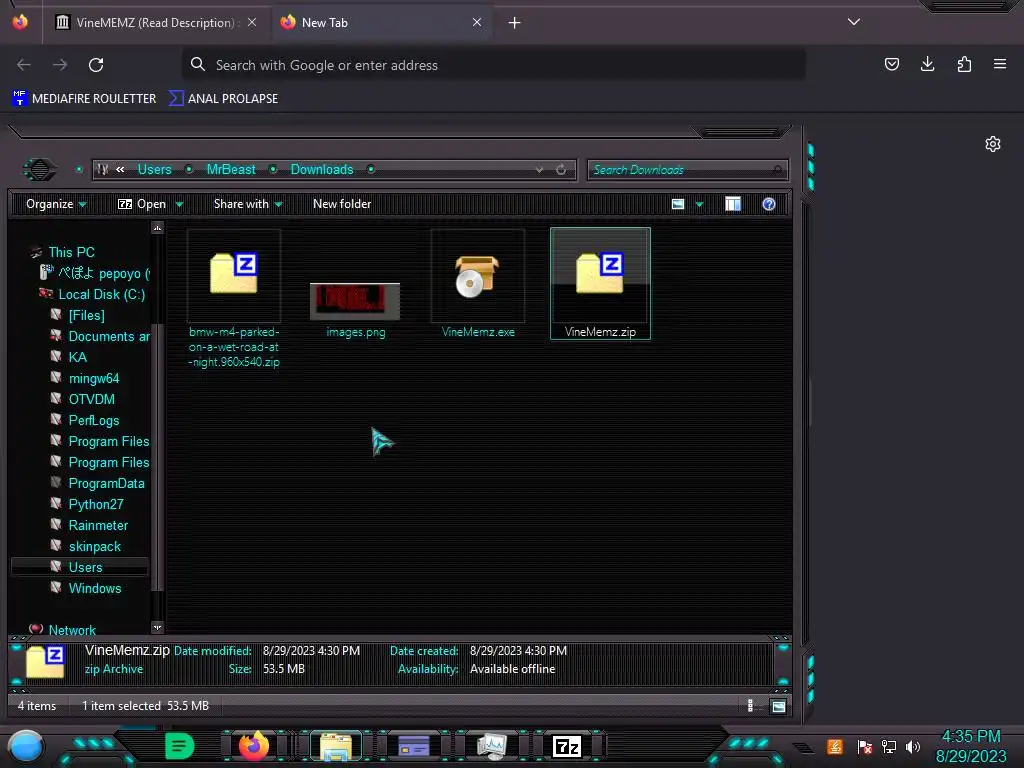Switch to the New Tab browser tab

(x=382, y=23)
